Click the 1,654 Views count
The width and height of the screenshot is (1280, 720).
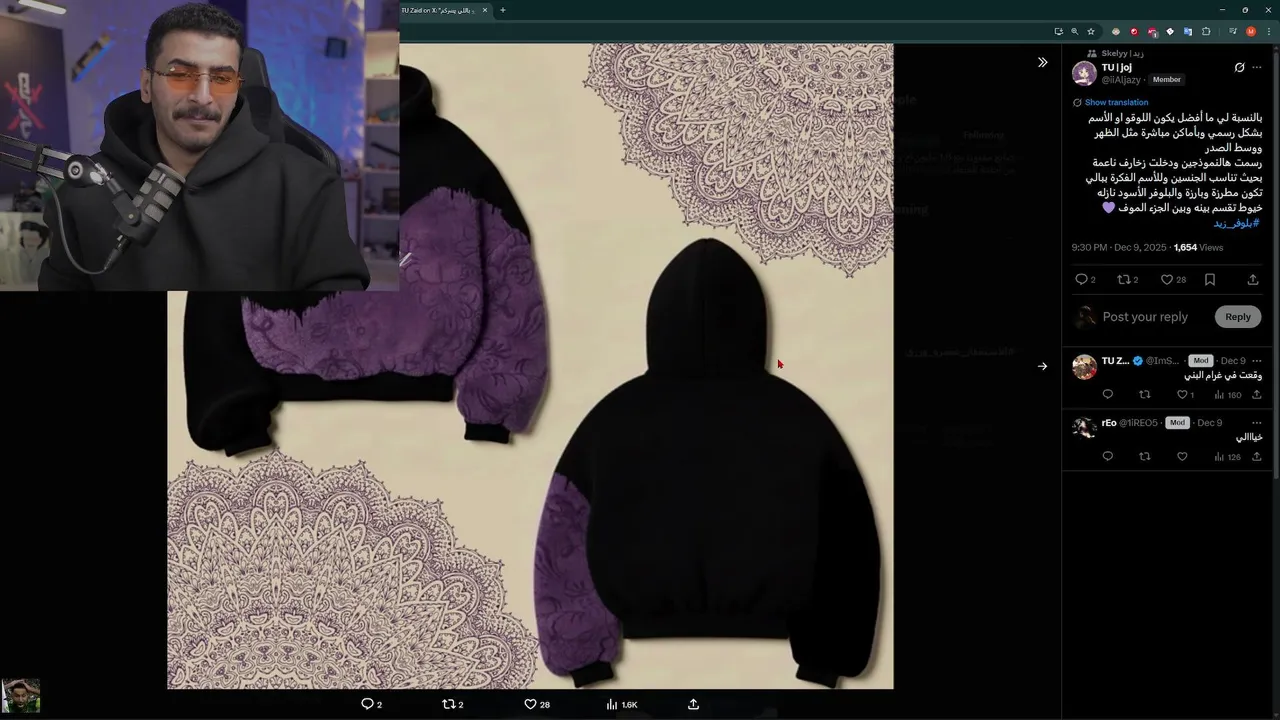tap(1198, 247)
